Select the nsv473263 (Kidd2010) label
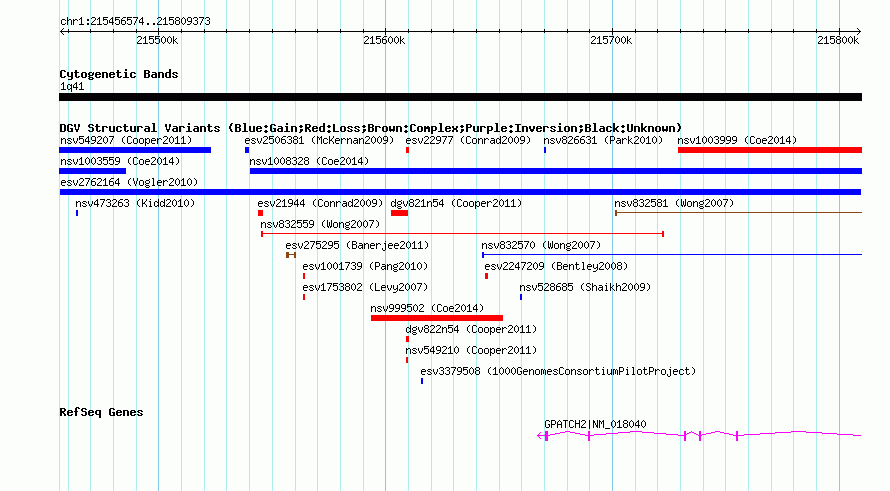Image resolution: width=890 pixels, height=491 pixels. click(x=135, y=203)
